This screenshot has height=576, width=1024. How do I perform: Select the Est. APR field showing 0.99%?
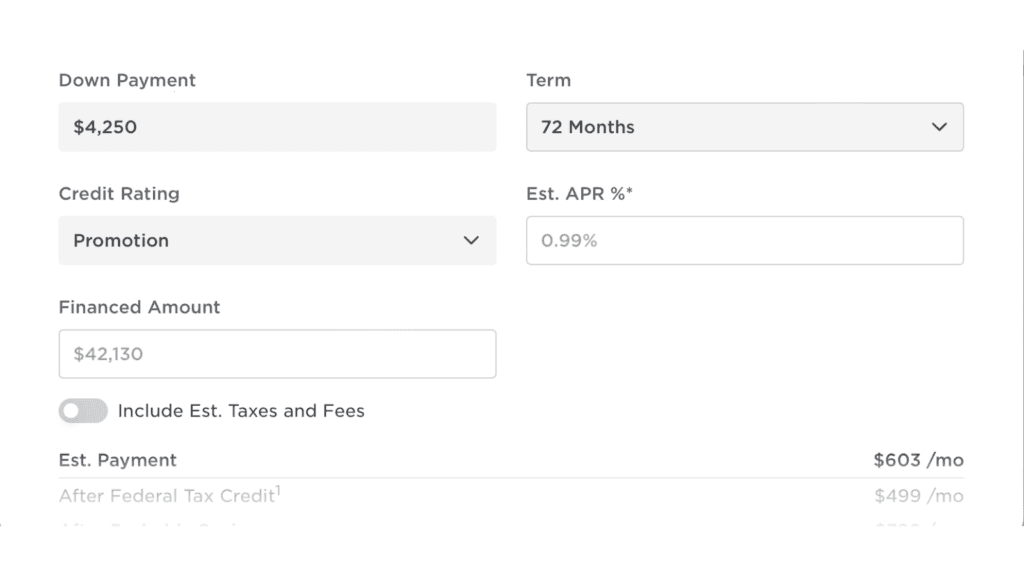click(x=744, y=241)
